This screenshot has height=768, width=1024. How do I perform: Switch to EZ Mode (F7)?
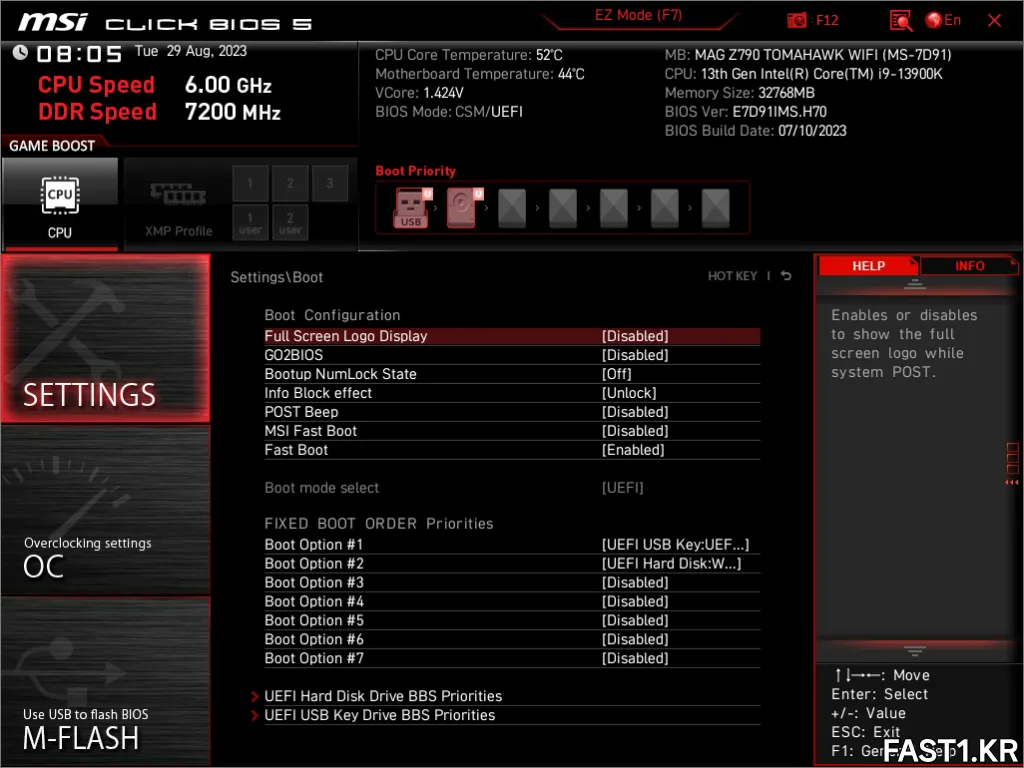tap(638, 16)
